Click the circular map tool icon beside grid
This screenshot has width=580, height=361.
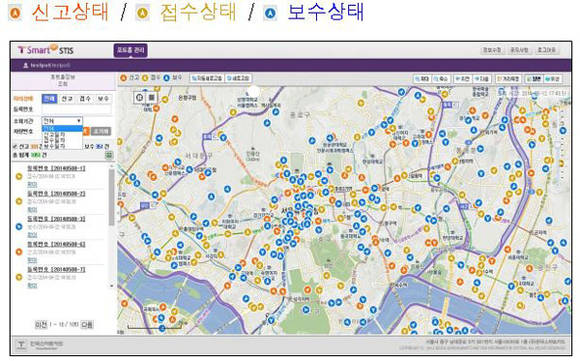[139, 97]
